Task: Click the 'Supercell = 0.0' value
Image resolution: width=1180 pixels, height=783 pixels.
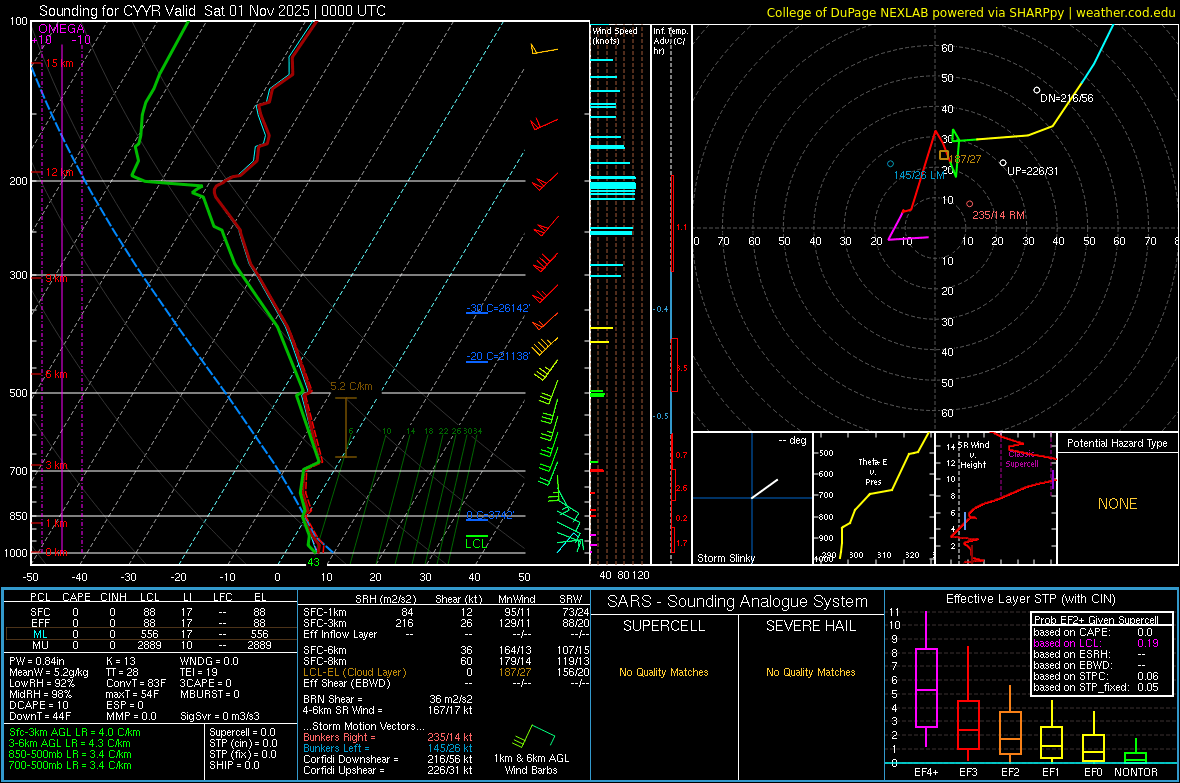Action: [x=242, y=732]
